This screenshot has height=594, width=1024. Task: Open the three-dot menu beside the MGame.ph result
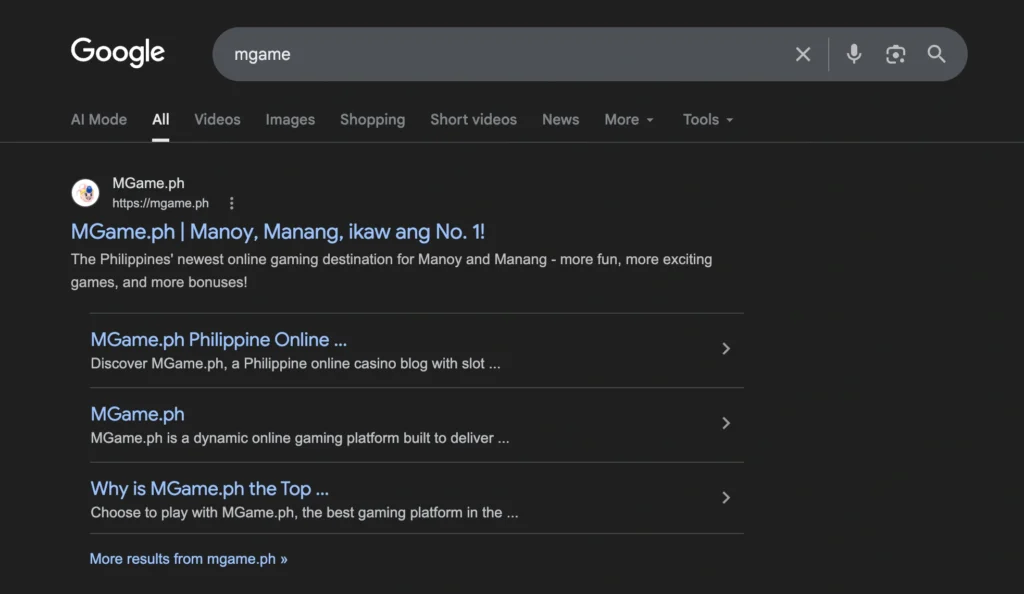(x=231, y=203)
